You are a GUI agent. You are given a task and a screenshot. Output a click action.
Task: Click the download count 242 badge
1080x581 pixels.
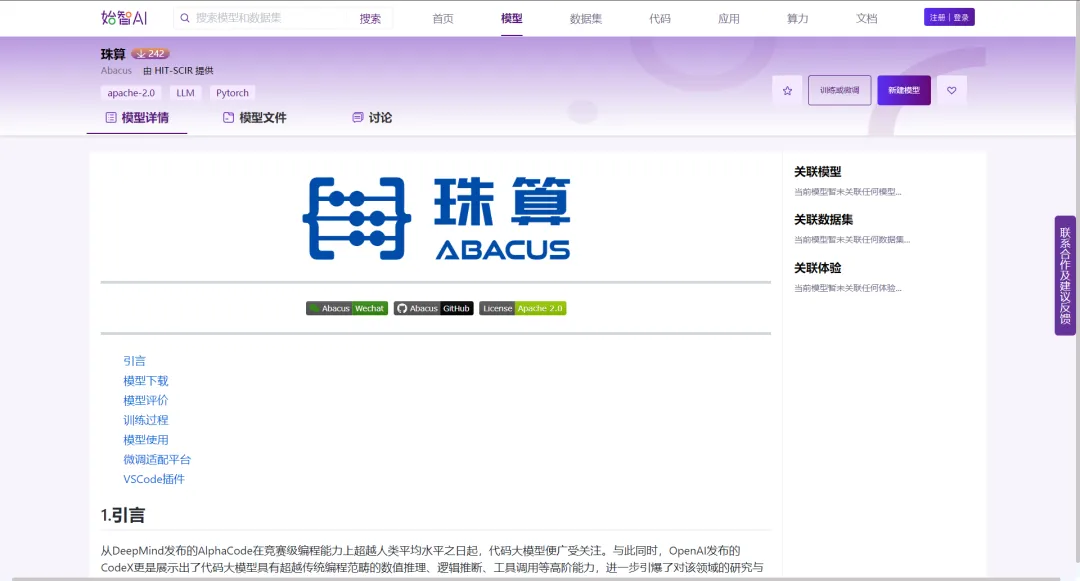point(151,54)
